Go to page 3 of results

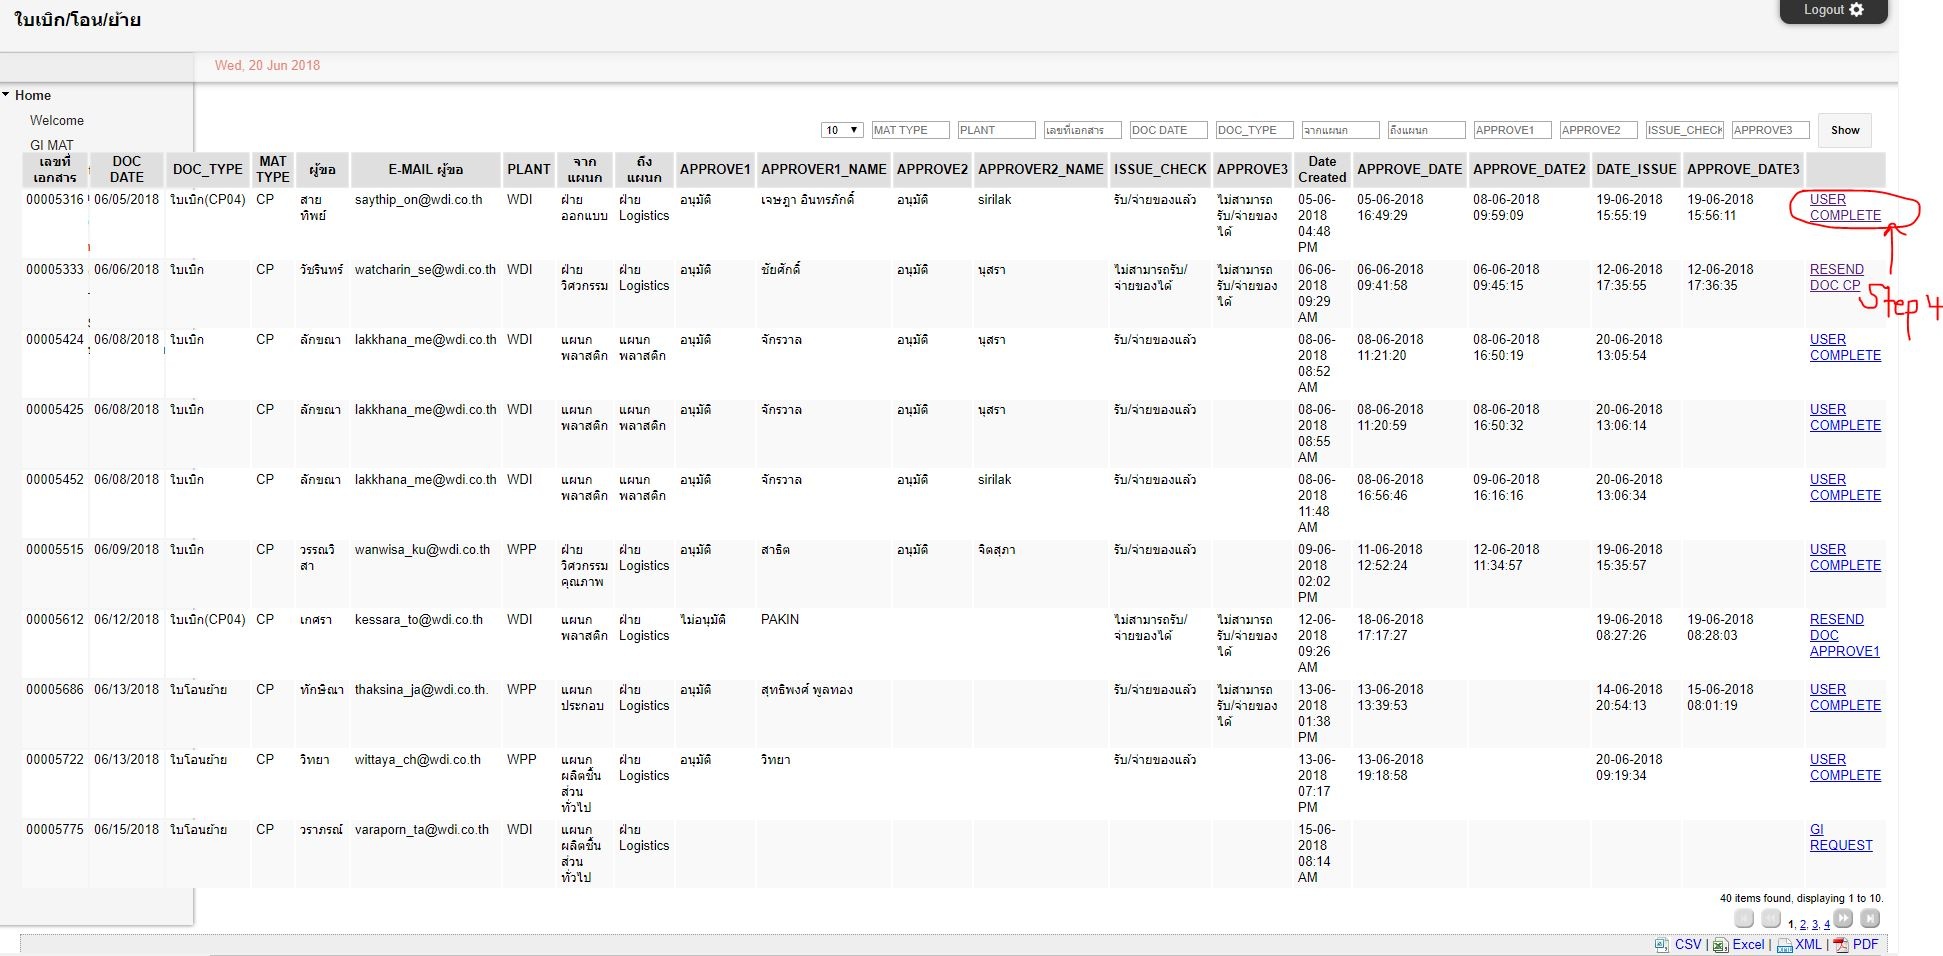click(x=1815, y=925)
